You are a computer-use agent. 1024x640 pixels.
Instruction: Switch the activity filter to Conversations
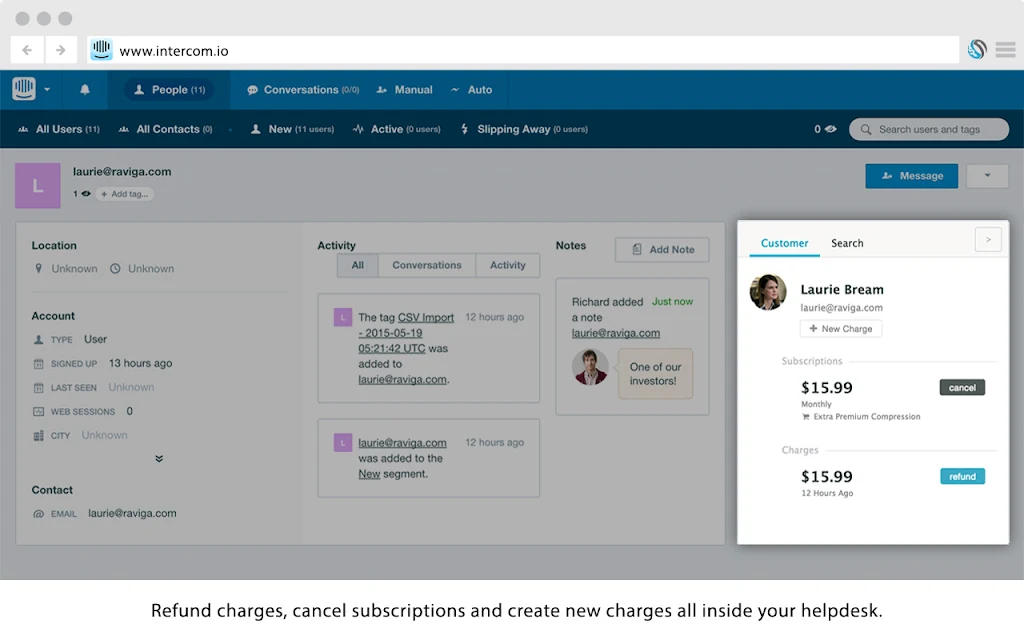tap(426, 265)
